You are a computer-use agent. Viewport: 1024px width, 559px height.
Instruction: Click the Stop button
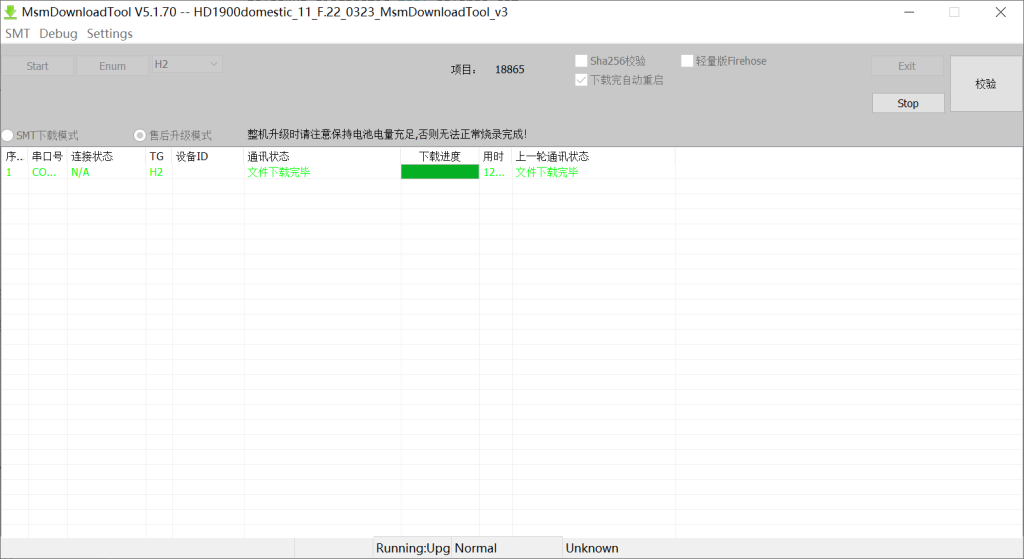[x=908, y=103]
